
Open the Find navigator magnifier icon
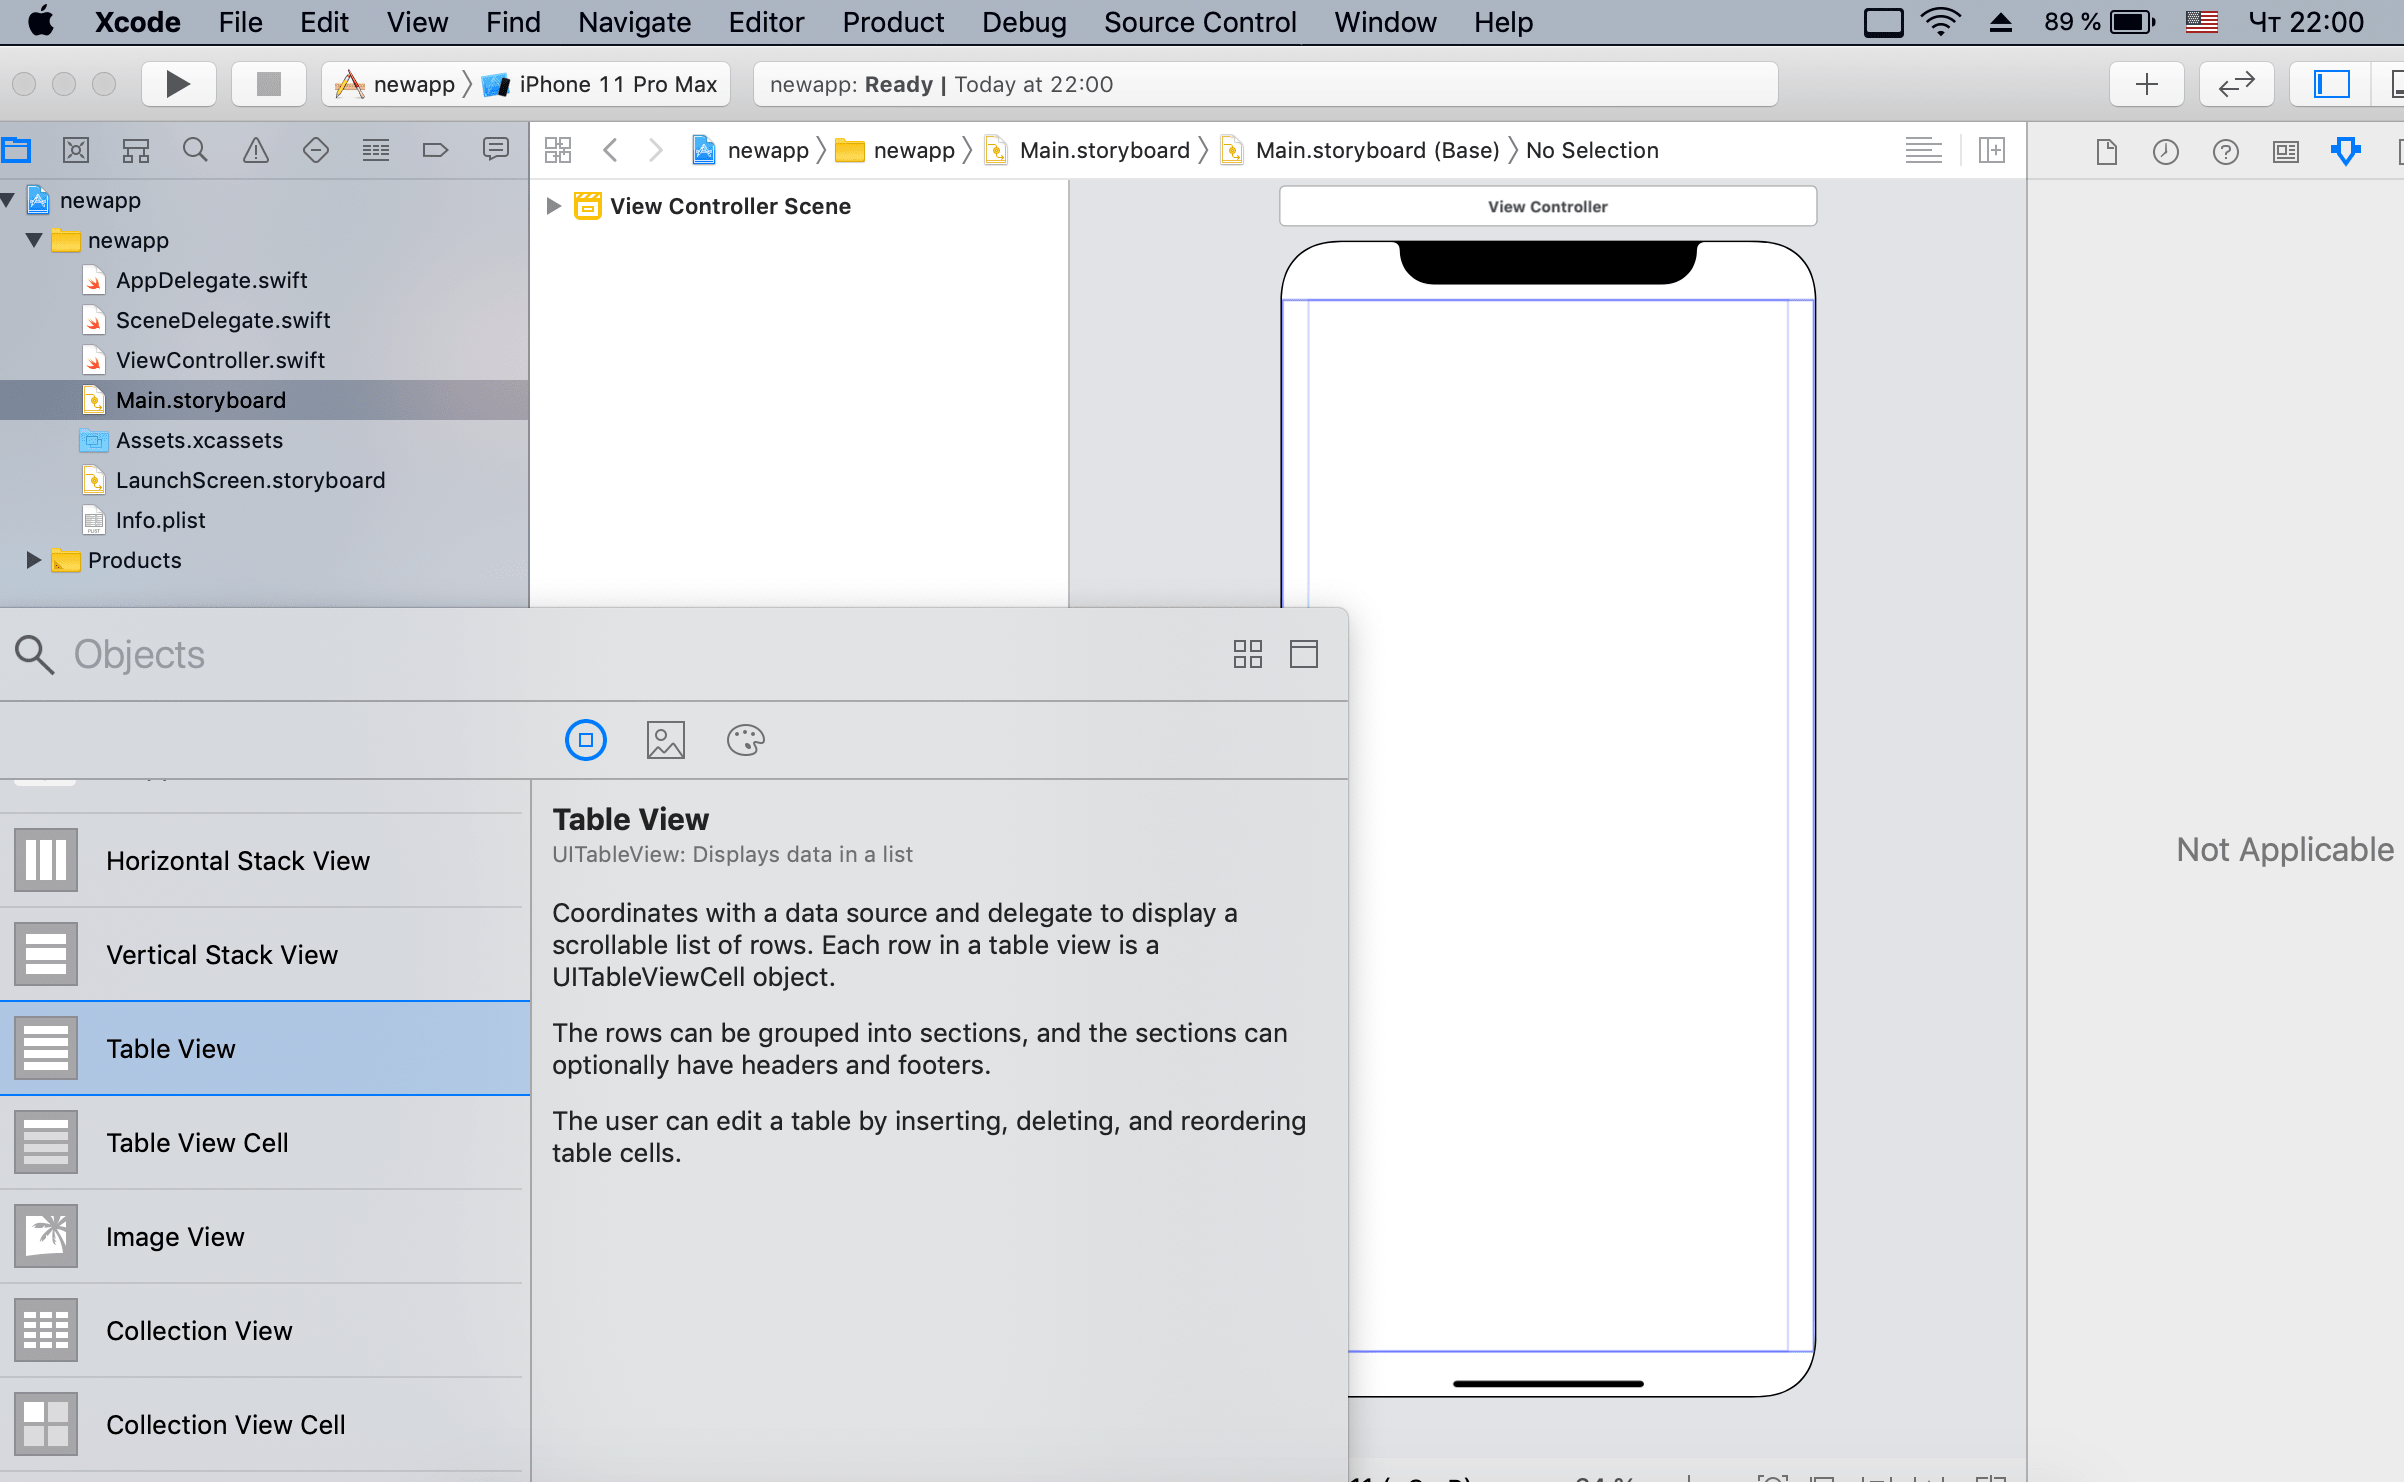(196, 151)
